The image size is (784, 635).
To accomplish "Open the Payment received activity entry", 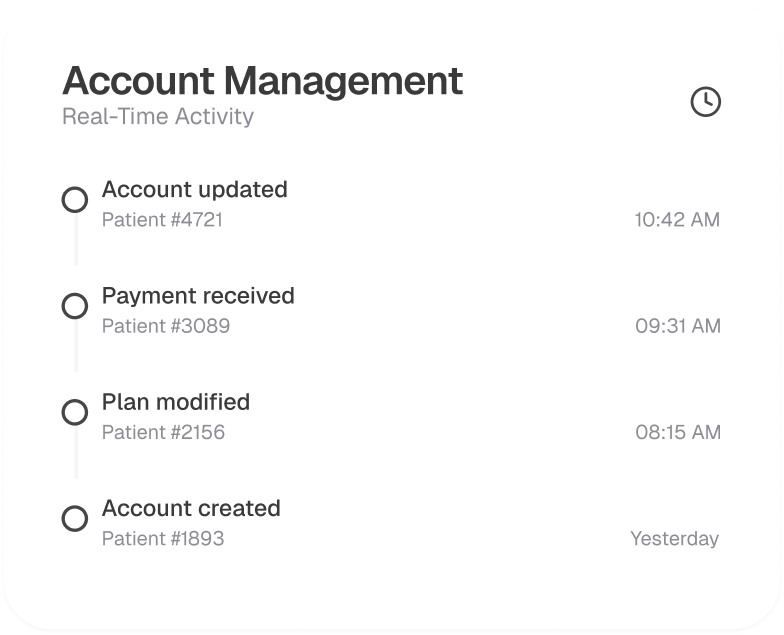I will pos(198,296).
